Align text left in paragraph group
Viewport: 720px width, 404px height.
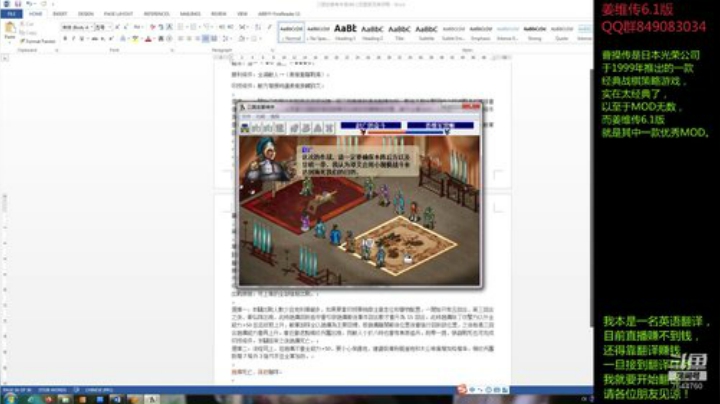pyautogui.click(x=181, y=39)
